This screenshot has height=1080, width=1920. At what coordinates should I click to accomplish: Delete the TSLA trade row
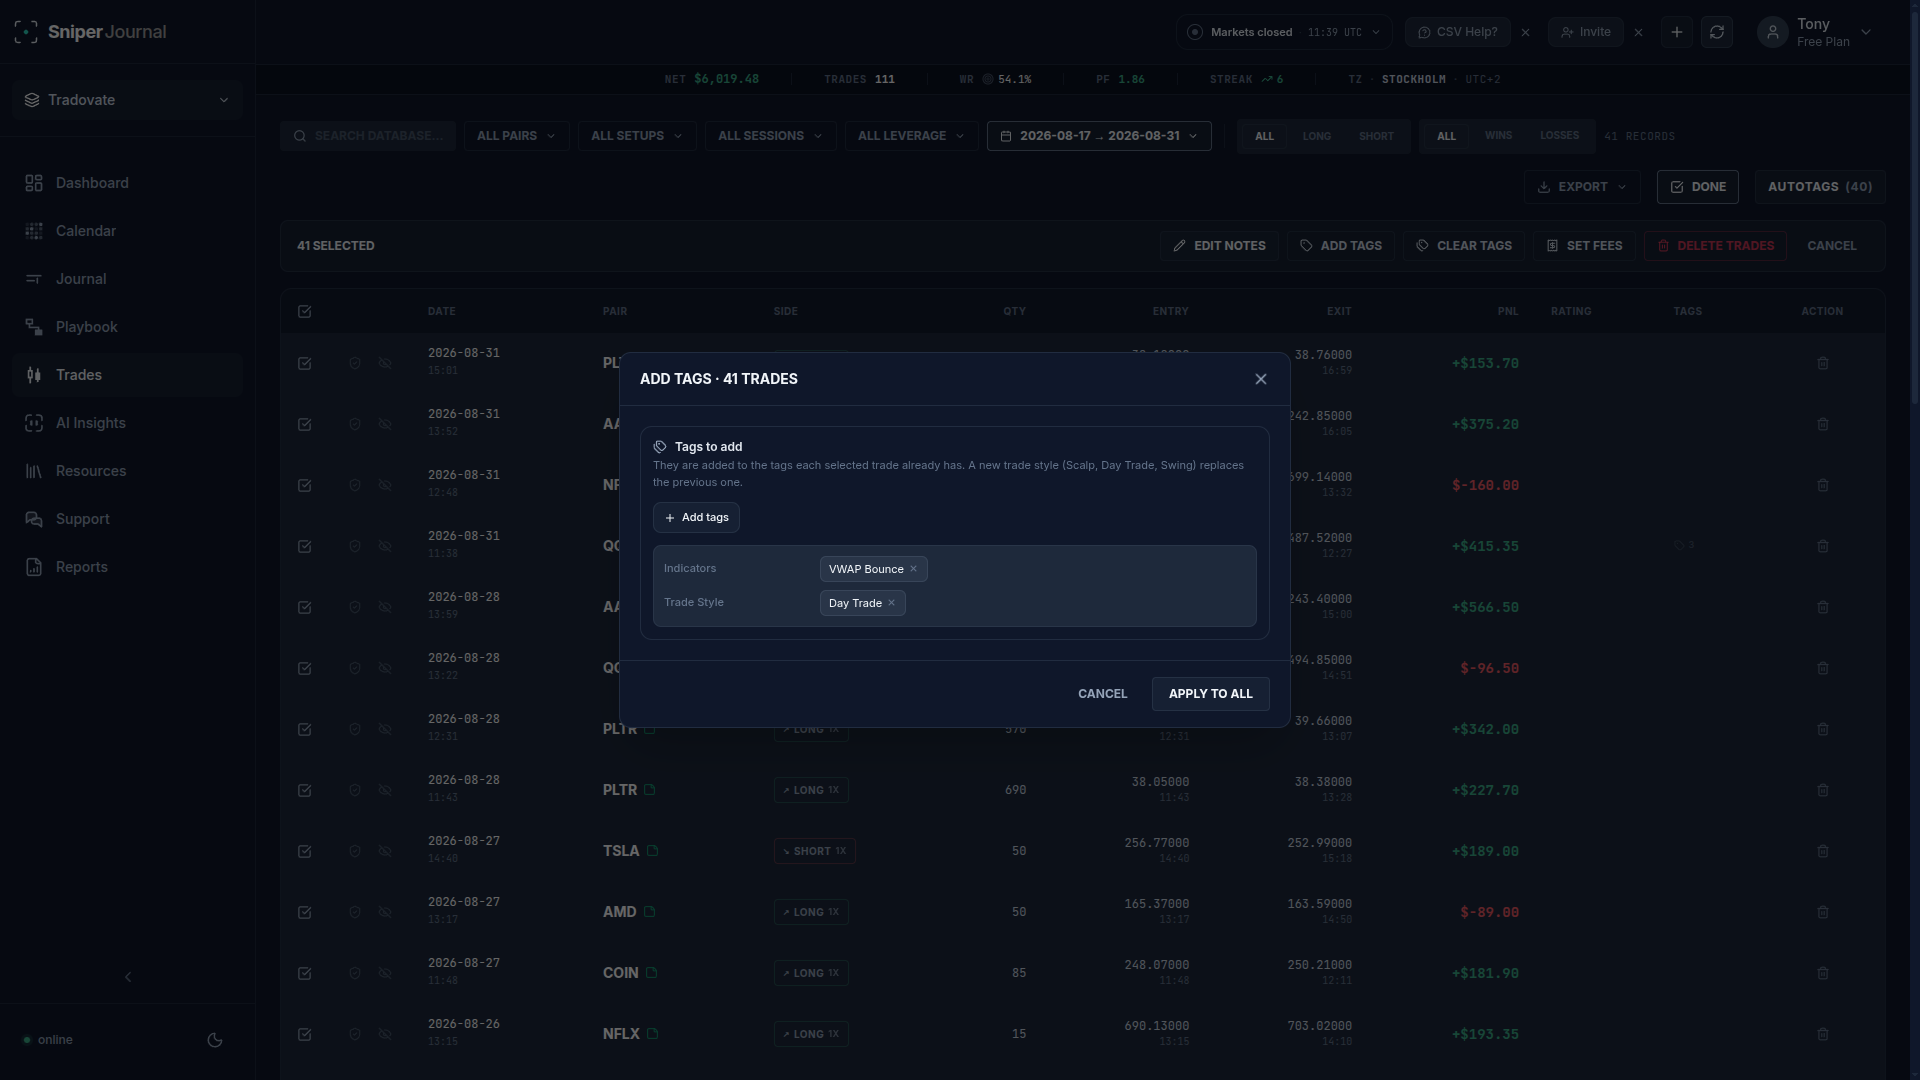(x=1822, y=851)
